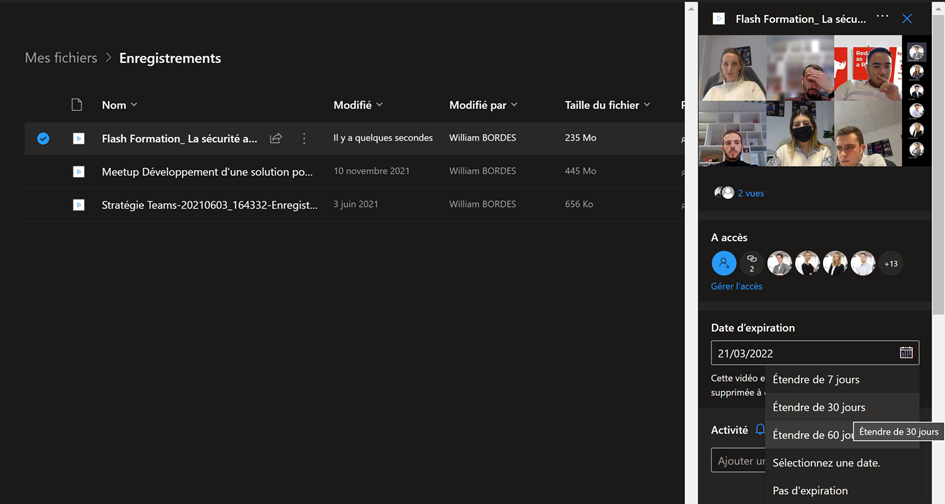The image size is (945, 504).
Task: Select Pas d'expiration from the menu
Action: [x=810, y=491]
